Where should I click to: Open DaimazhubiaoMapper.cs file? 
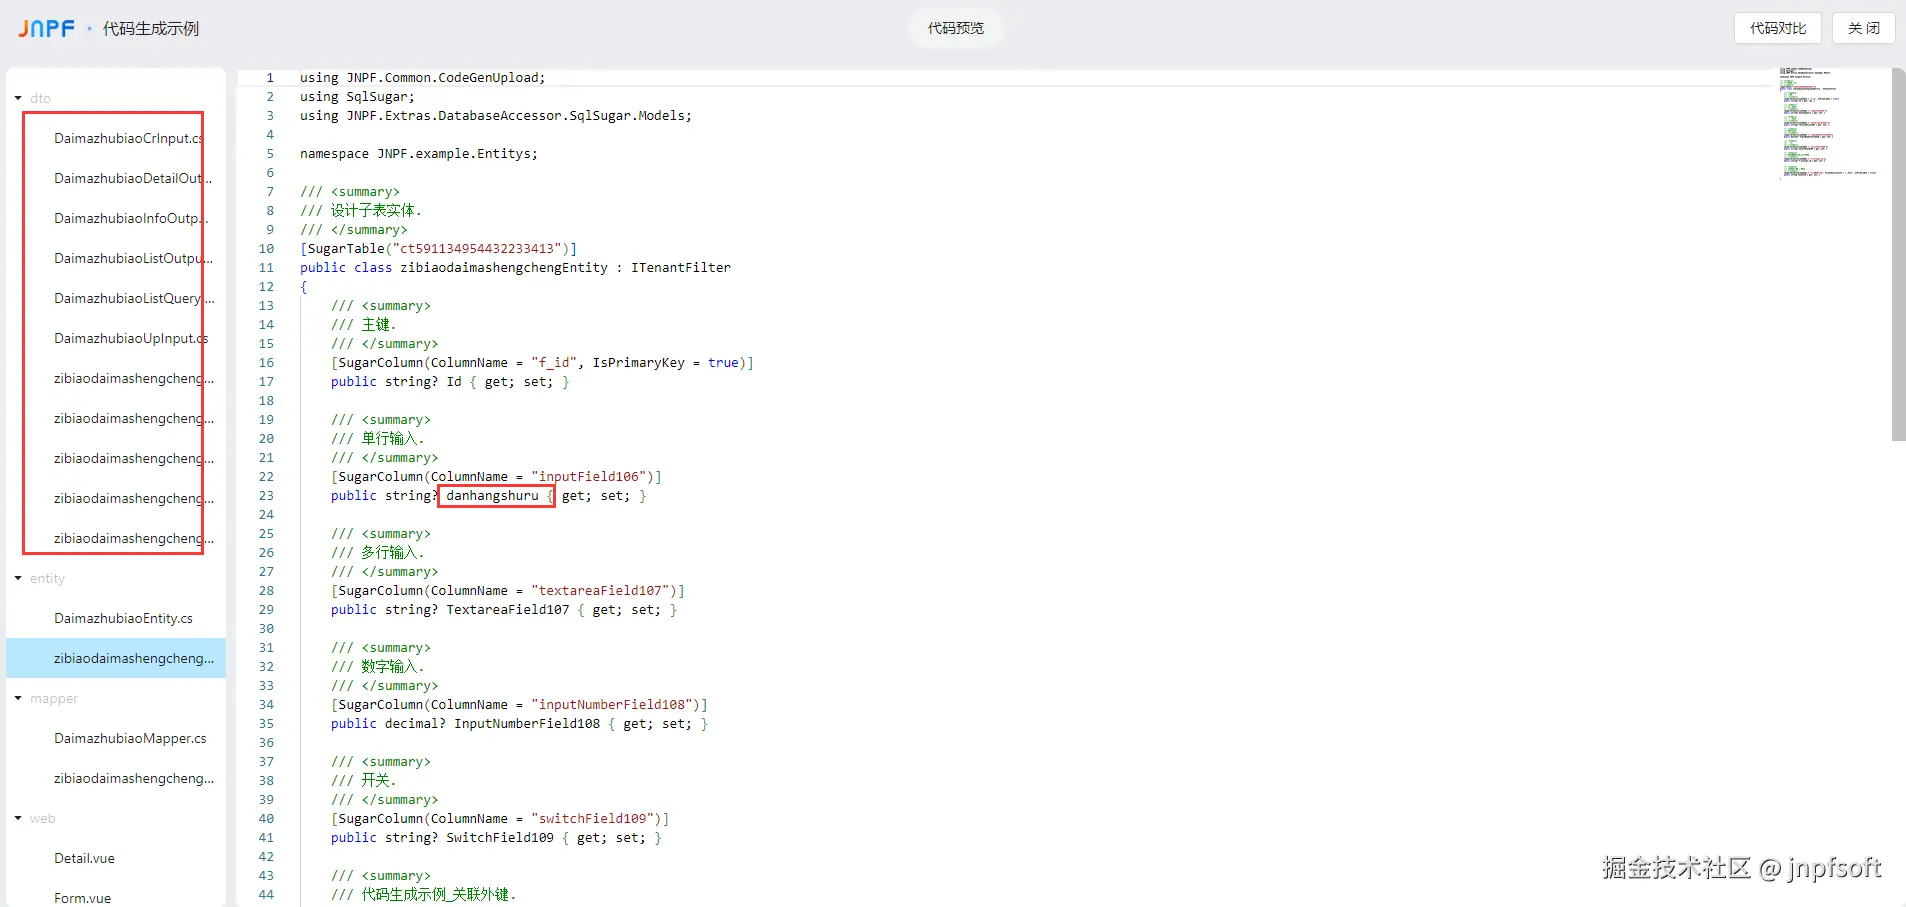coord(116,738)
